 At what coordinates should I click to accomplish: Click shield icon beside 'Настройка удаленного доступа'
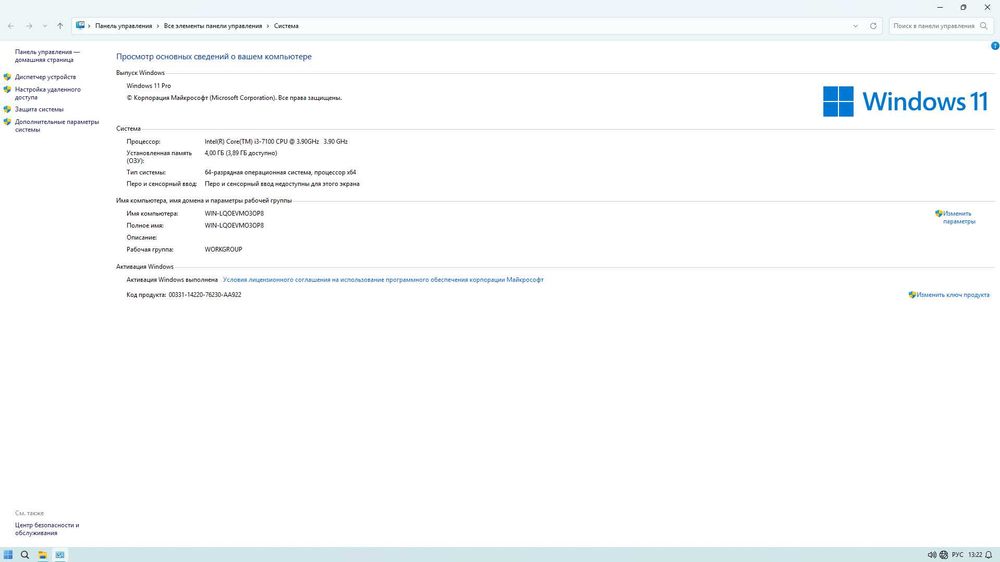[x=8, y=90]
